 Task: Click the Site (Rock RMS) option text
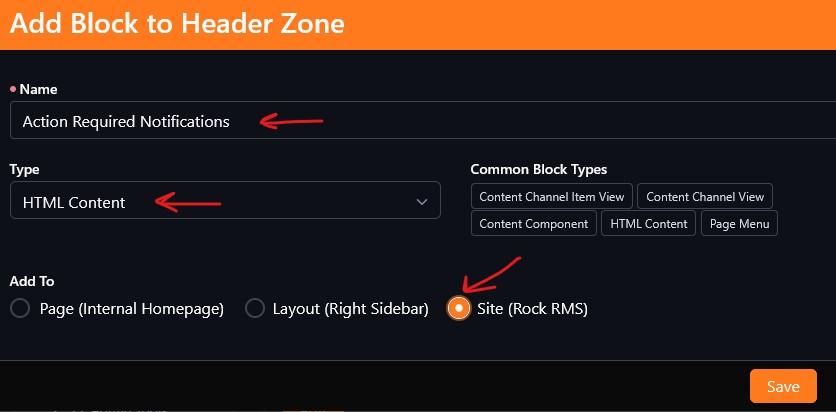(x=532, y=308)
